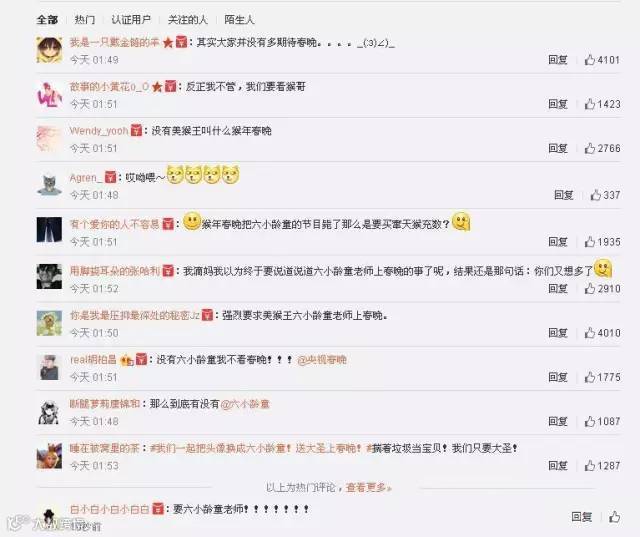
Task: Like the comment with 4010 thumbs-up
Action: point(590,333)
